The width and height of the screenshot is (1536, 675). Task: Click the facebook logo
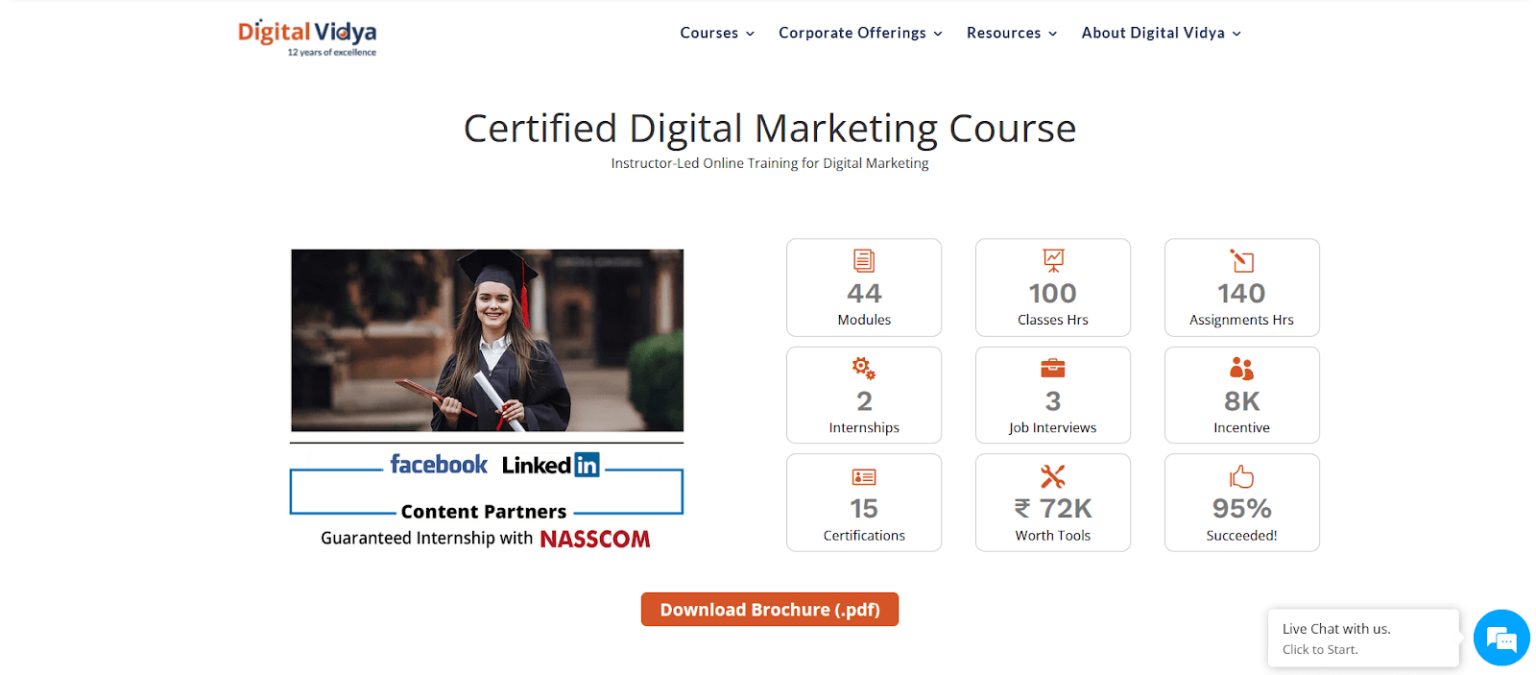(439, 464)
